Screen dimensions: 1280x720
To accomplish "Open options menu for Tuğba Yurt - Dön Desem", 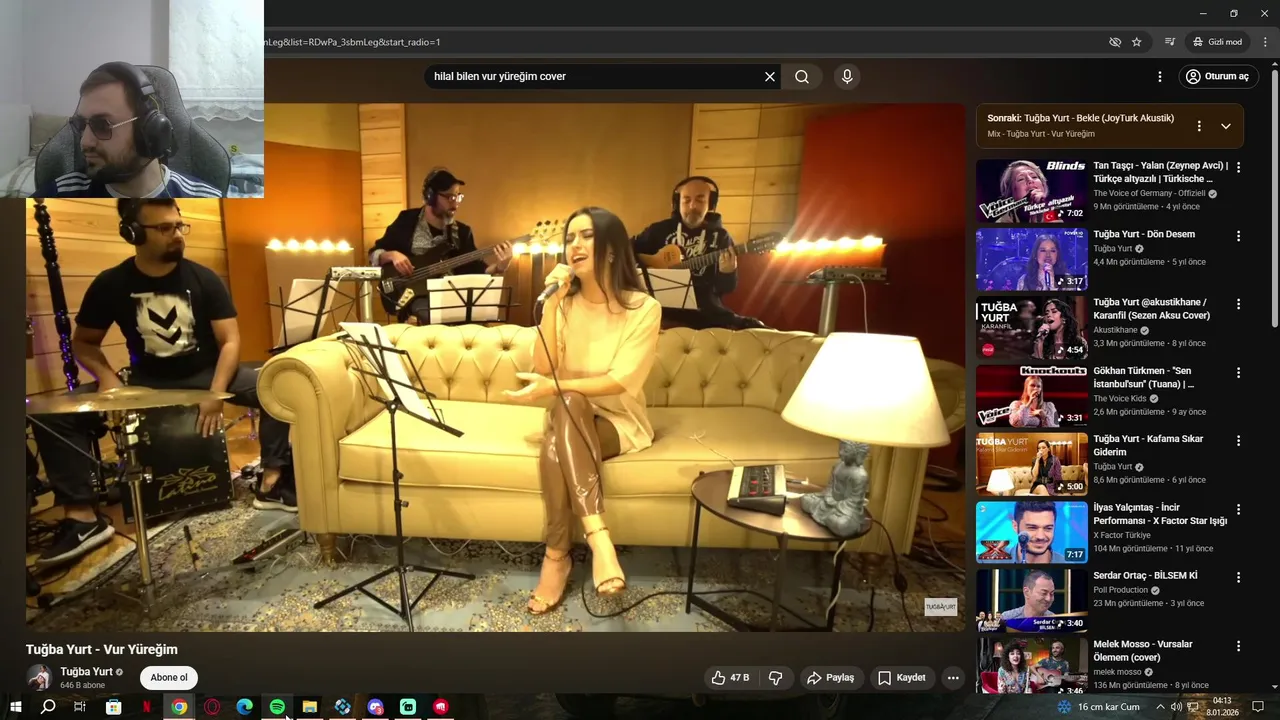I will point(1239,236).
